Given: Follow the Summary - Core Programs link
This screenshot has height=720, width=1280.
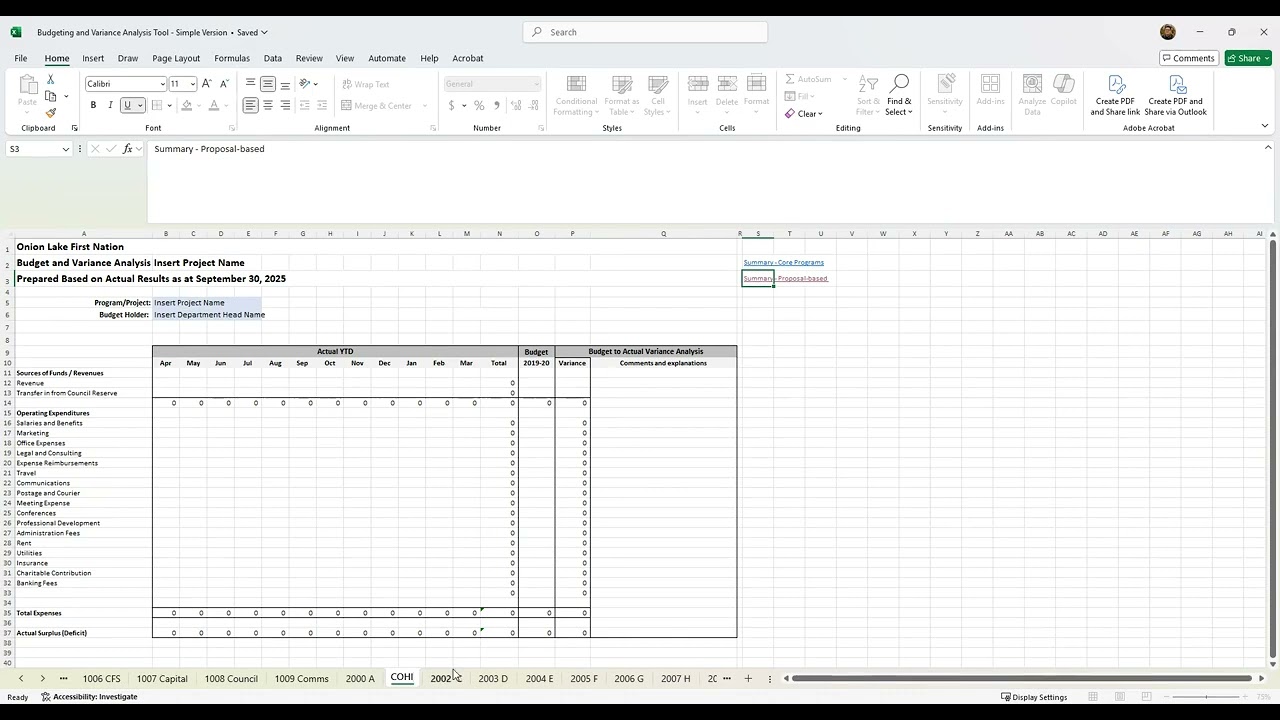Looking at the screenshot, I should coord(783,263).
